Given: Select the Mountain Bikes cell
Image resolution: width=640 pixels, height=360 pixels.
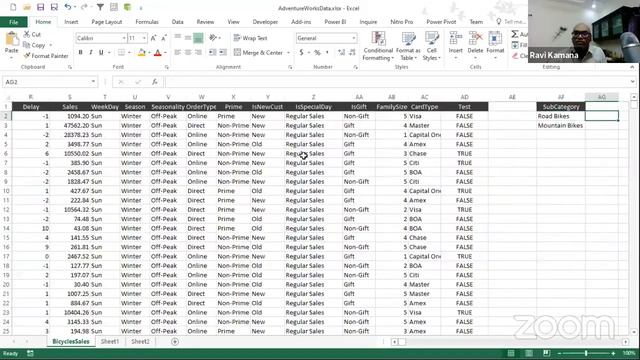Looking at the screenshot, I should (x=561, y=126).
